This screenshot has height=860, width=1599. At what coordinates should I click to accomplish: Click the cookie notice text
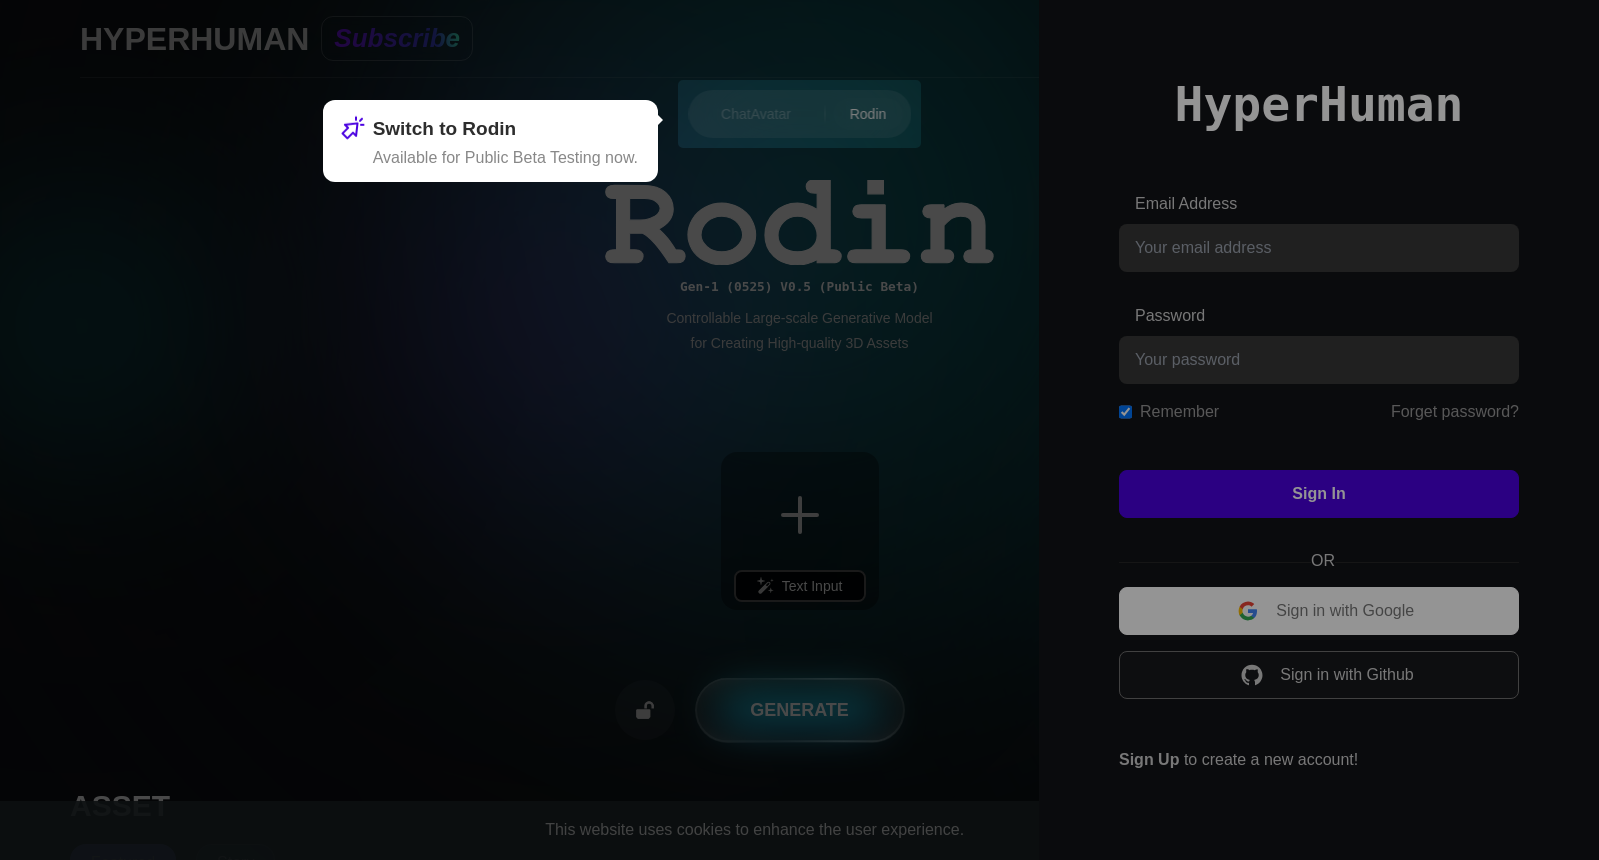pos(755,830)
